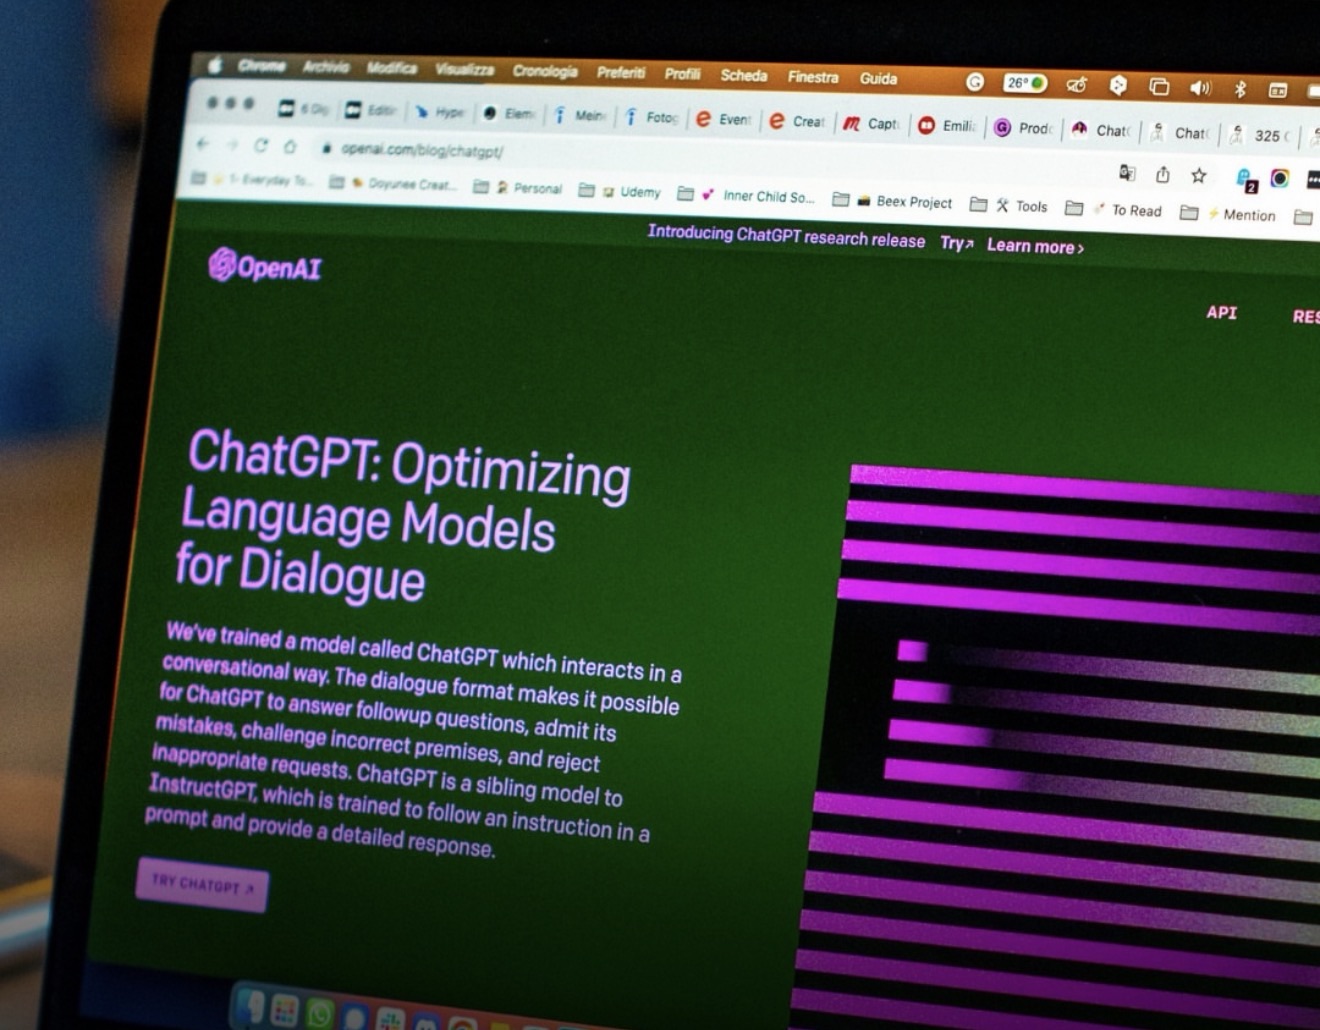Screen dimensions: 1320x1030
Task: Open Launchpad from the Dock
Action: [285, 1012]
